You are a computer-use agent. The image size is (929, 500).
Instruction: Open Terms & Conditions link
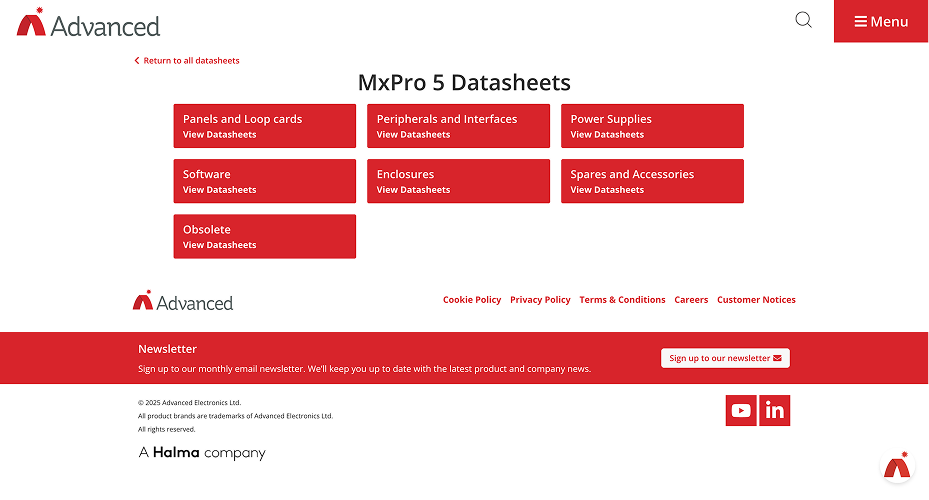click(x=622, y=300)
